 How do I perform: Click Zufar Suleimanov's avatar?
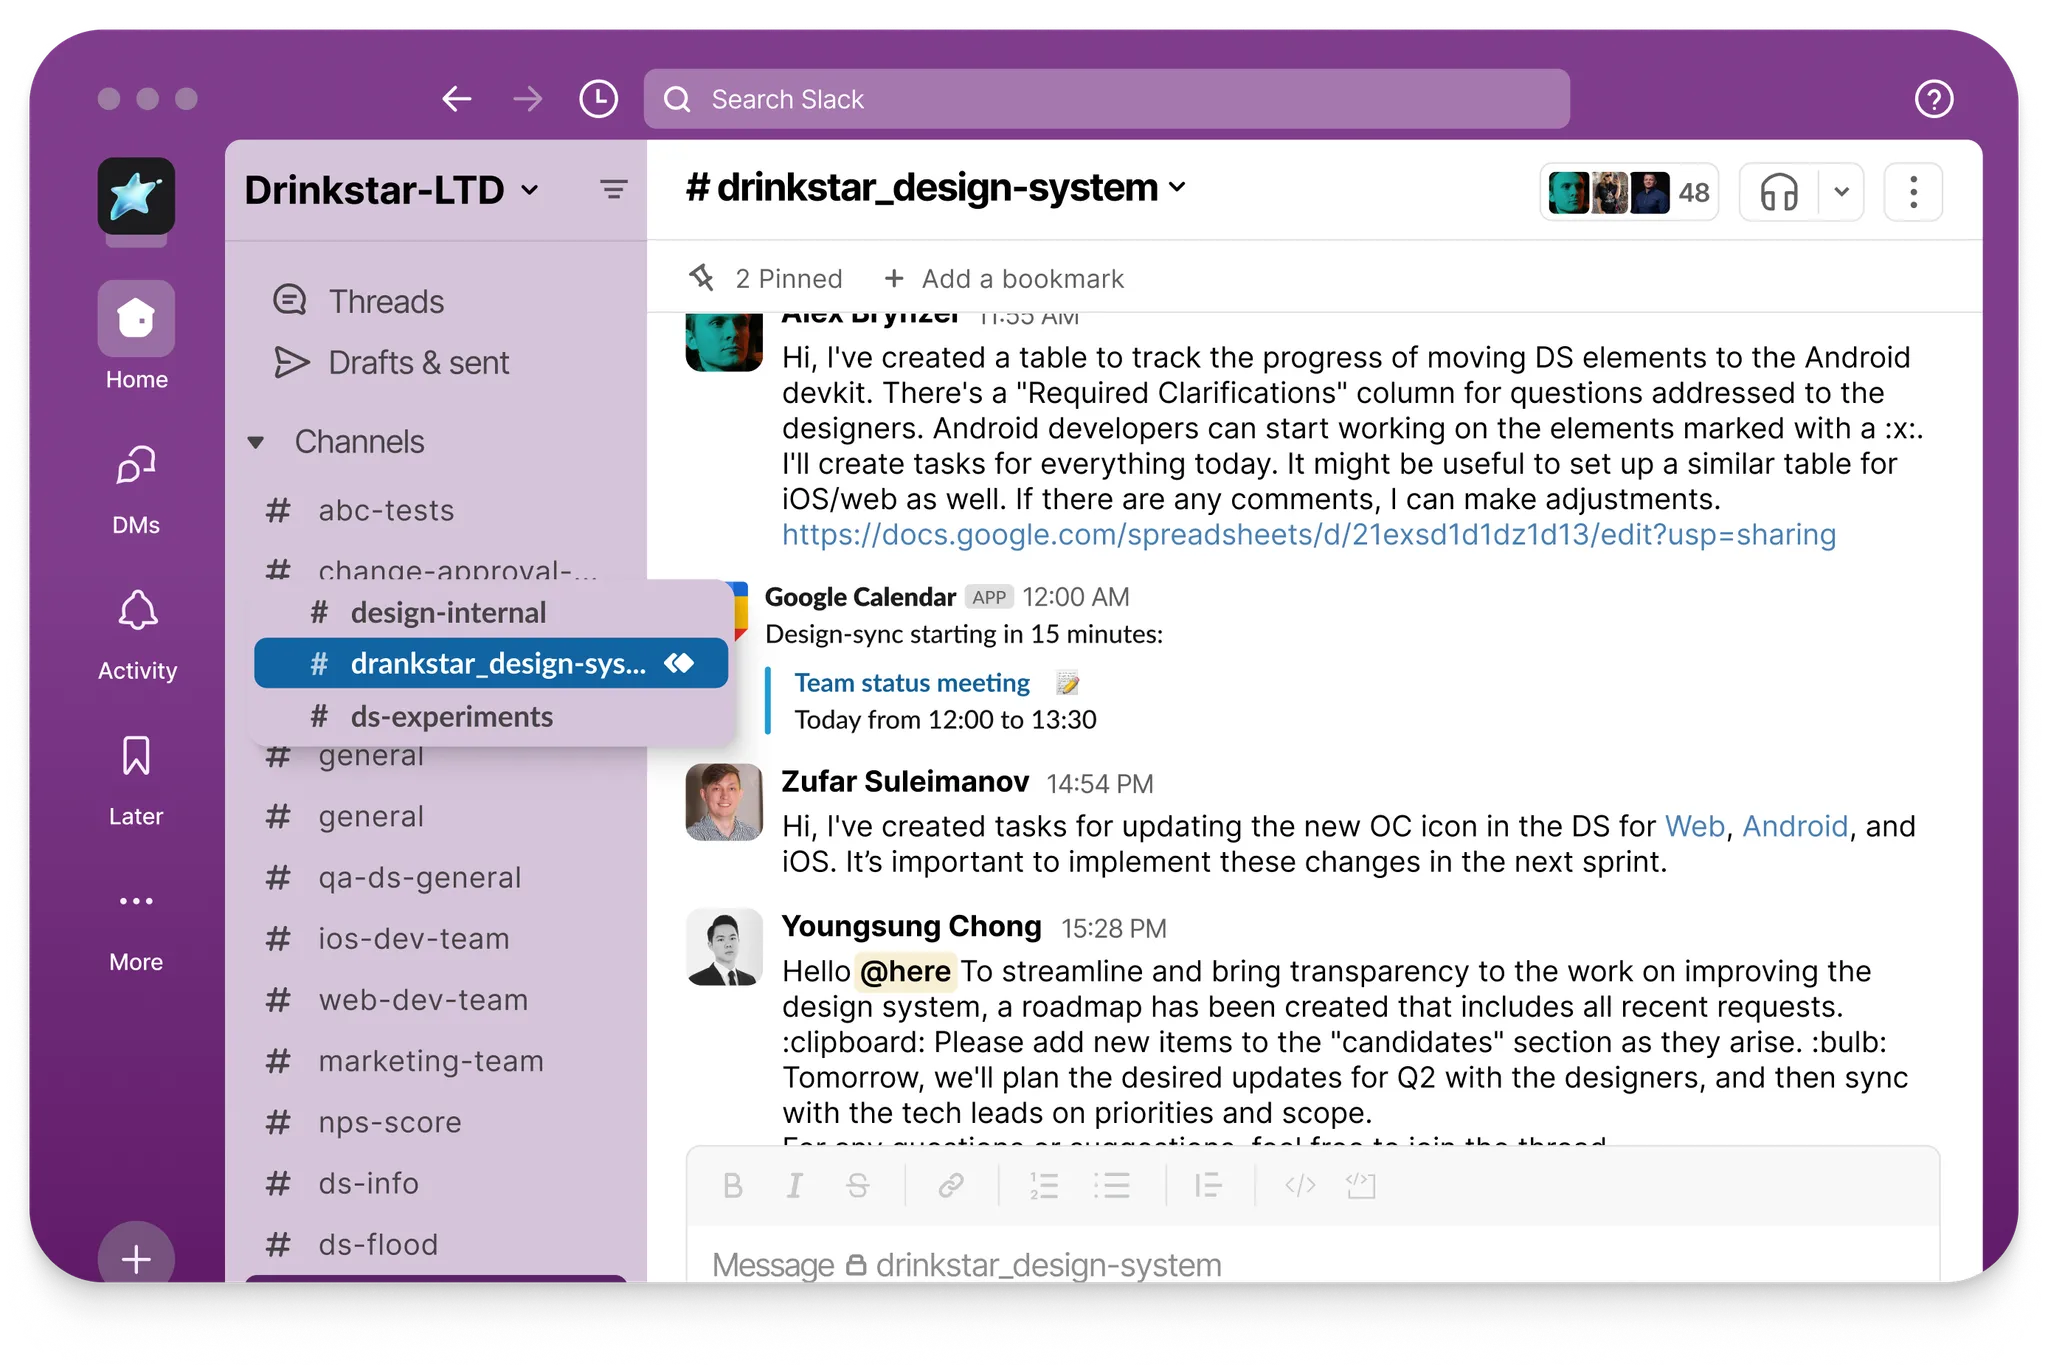pos(724,802)
